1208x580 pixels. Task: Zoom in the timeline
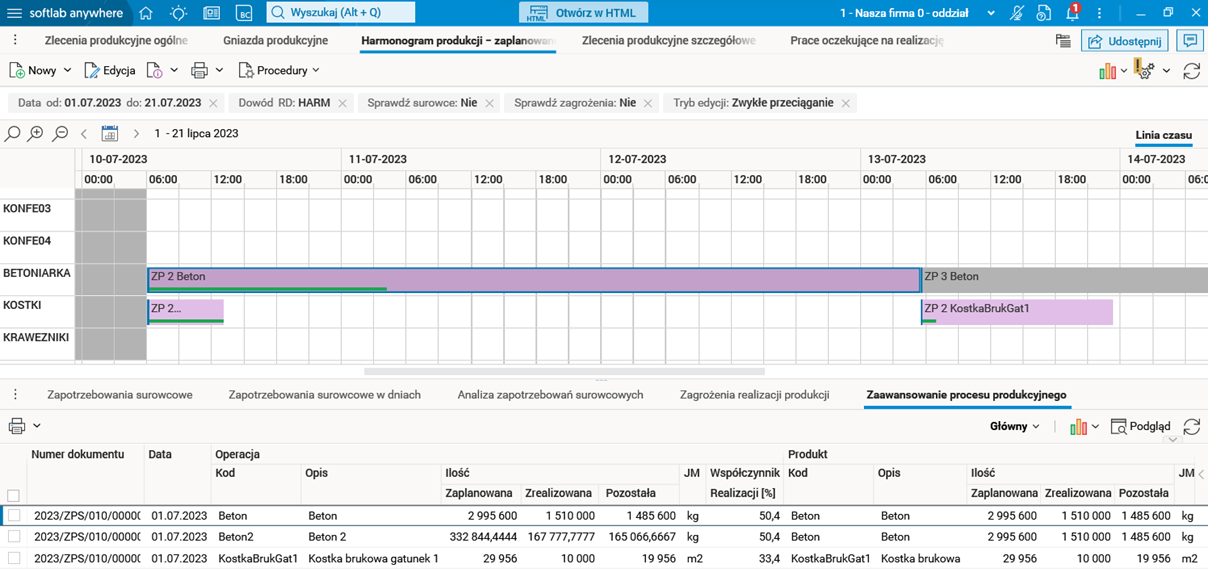tap(37, 134)
